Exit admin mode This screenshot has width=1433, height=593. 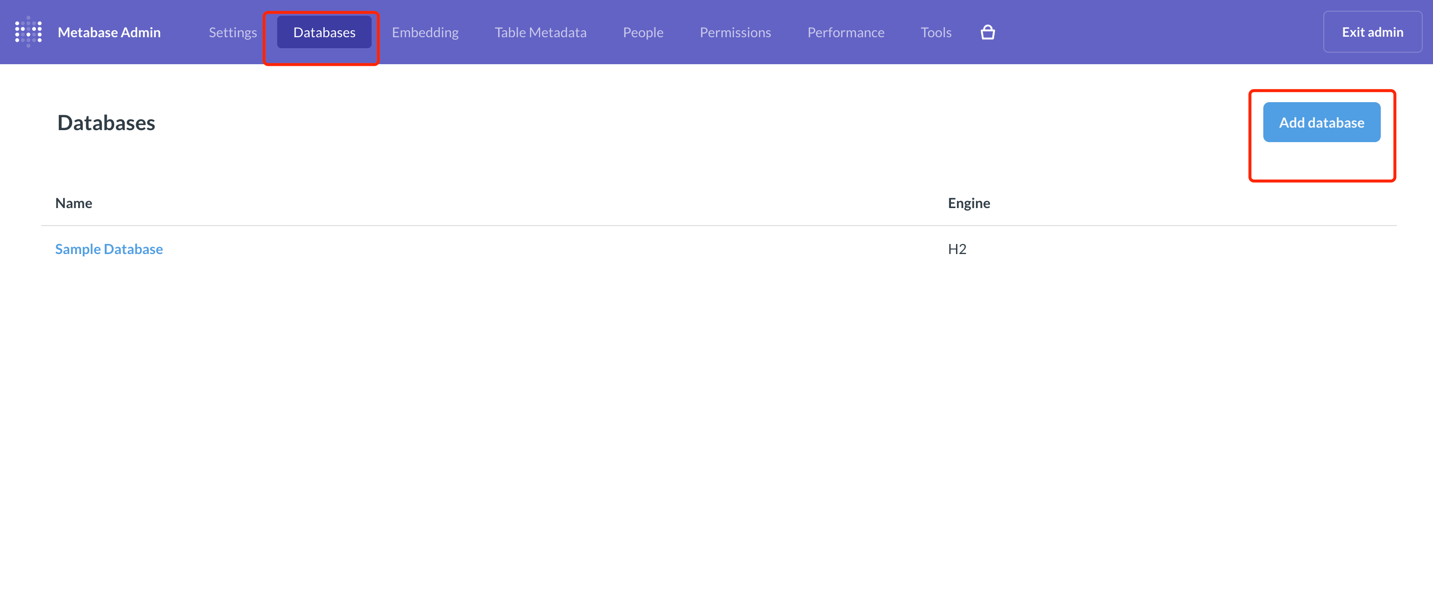click(x=1371, y=31)
